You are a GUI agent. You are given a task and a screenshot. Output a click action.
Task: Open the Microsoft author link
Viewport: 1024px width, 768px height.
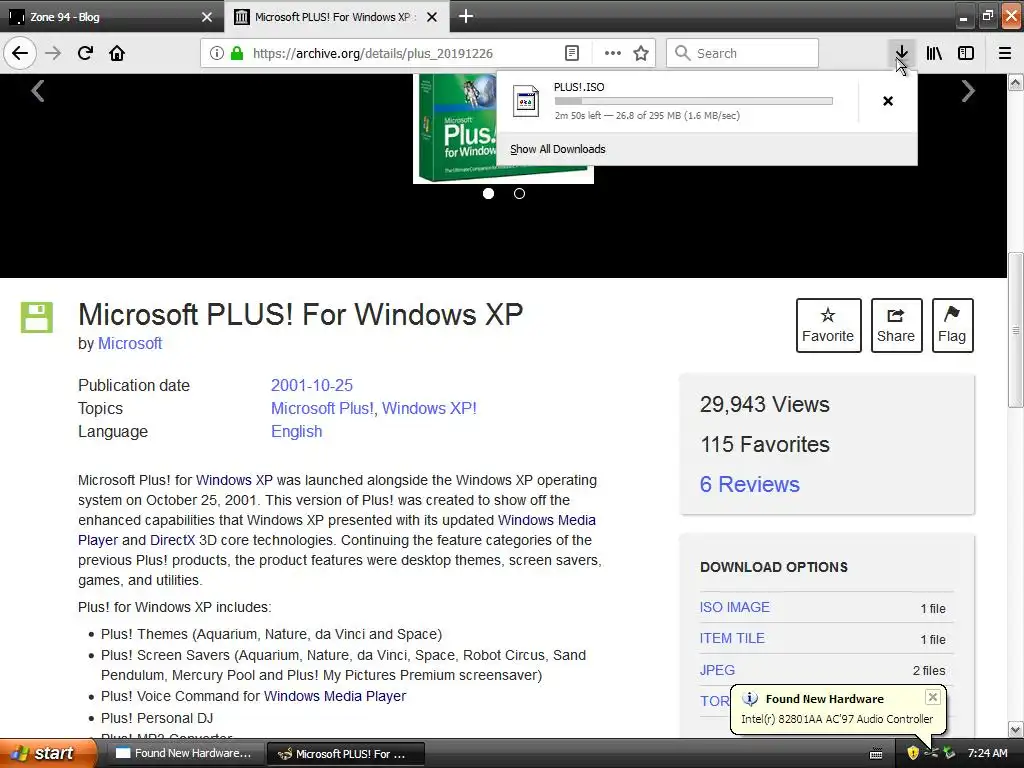coord(129,344)
